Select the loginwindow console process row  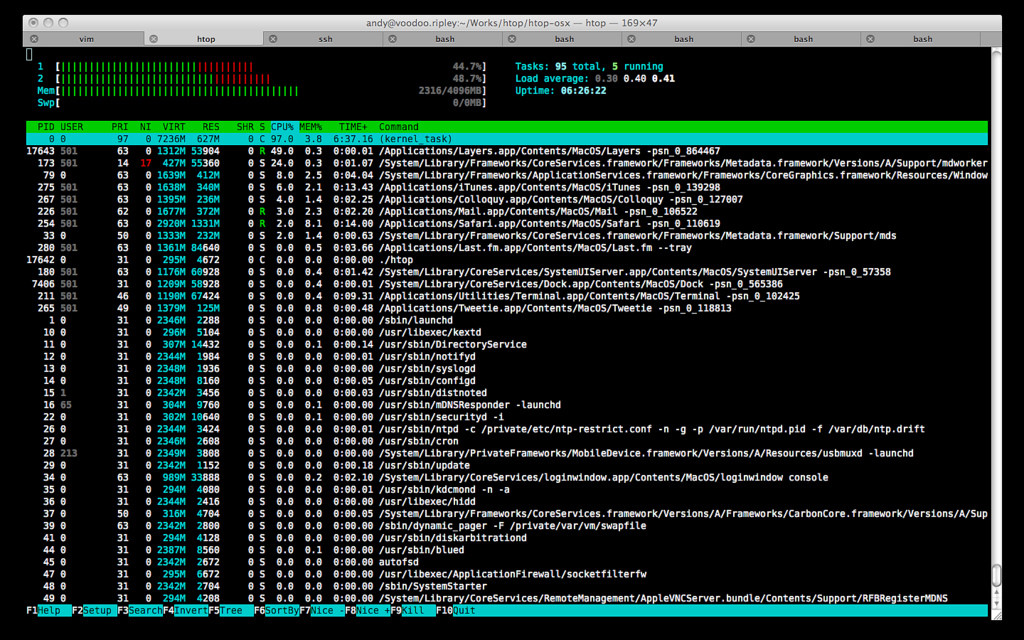507,477
